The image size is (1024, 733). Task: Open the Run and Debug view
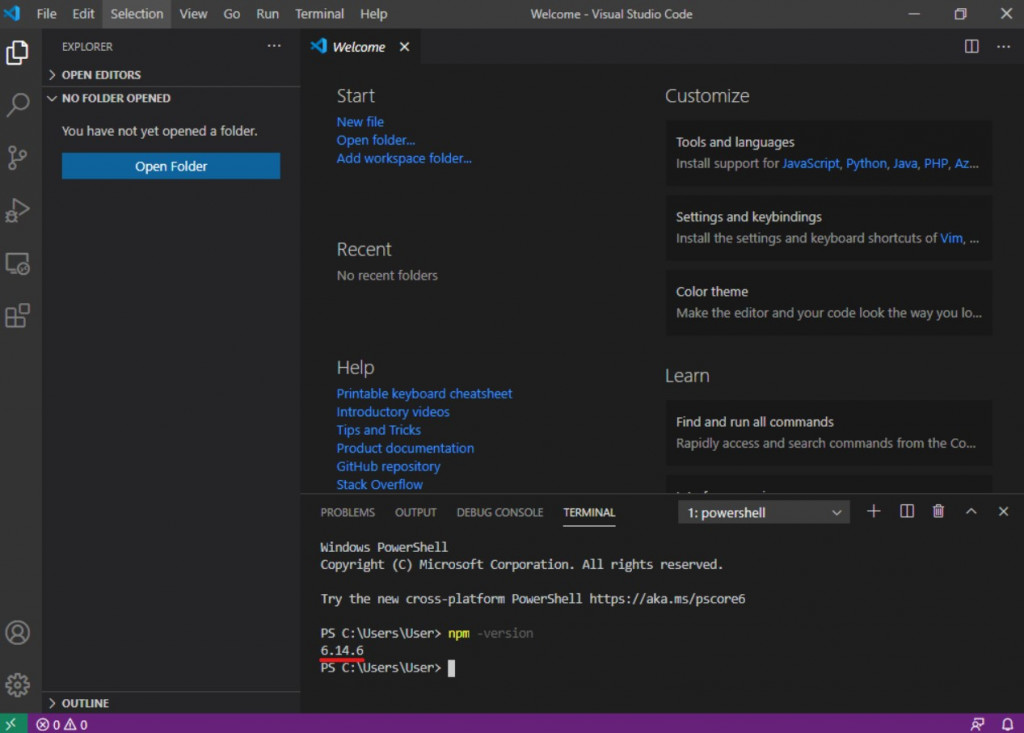pyautogui.click(x=18, y=210)
